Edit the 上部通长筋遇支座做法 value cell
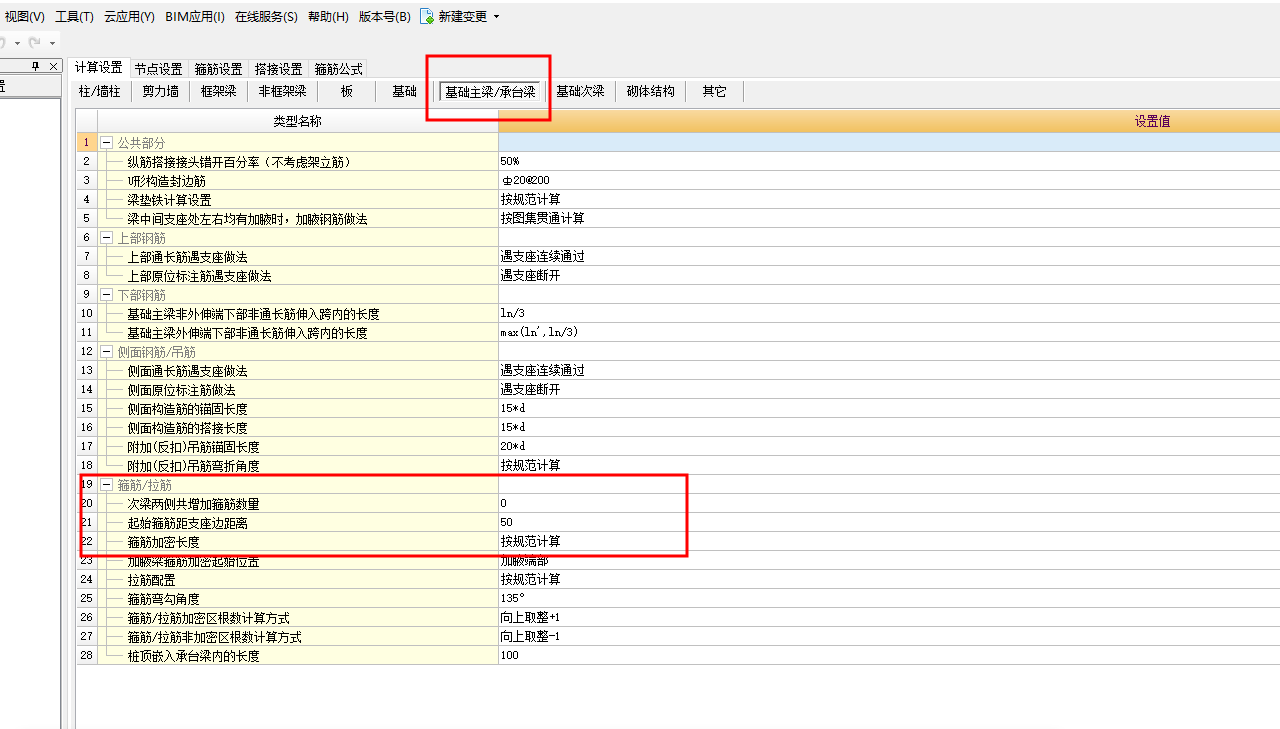1280x729 pixels. (x=889, y=256)
